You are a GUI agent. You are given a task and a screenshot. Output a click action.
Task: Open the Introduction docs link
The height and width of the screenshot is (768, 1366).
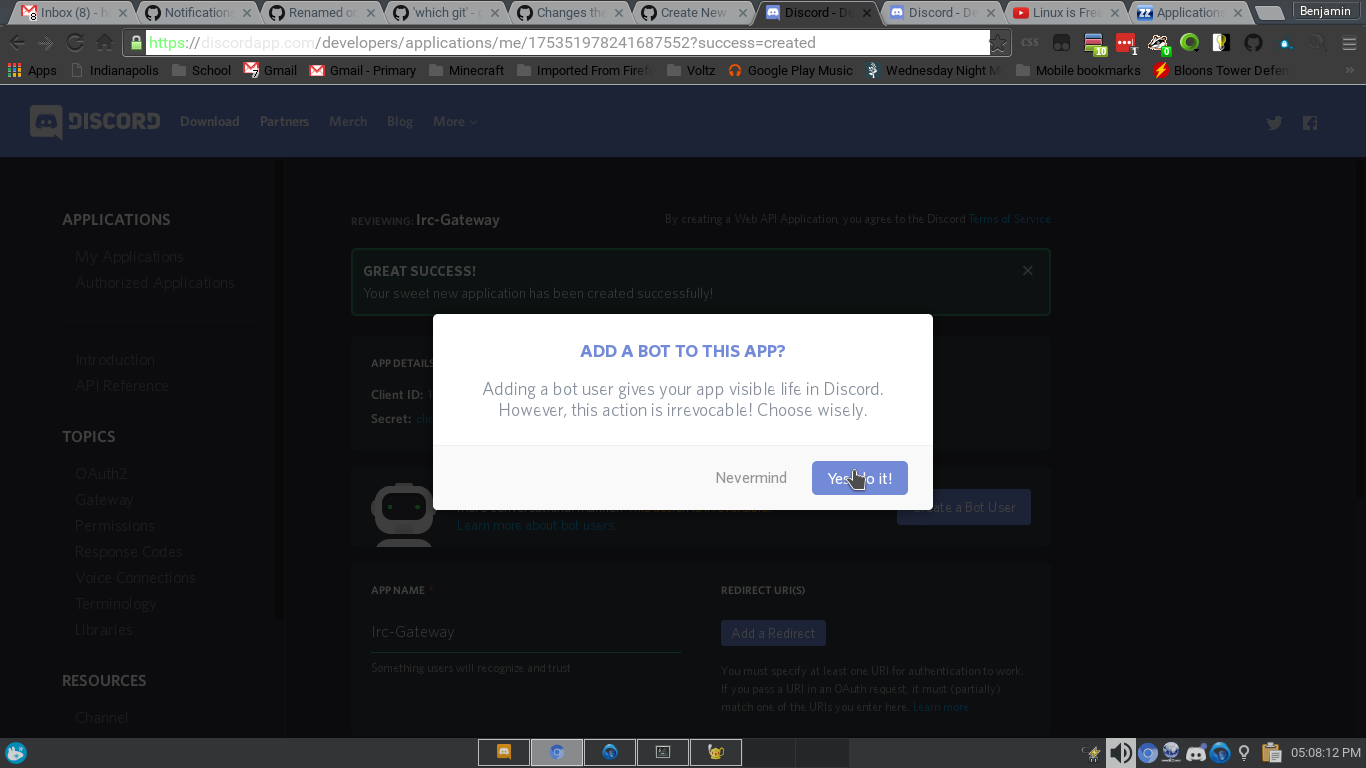[115, 360]
